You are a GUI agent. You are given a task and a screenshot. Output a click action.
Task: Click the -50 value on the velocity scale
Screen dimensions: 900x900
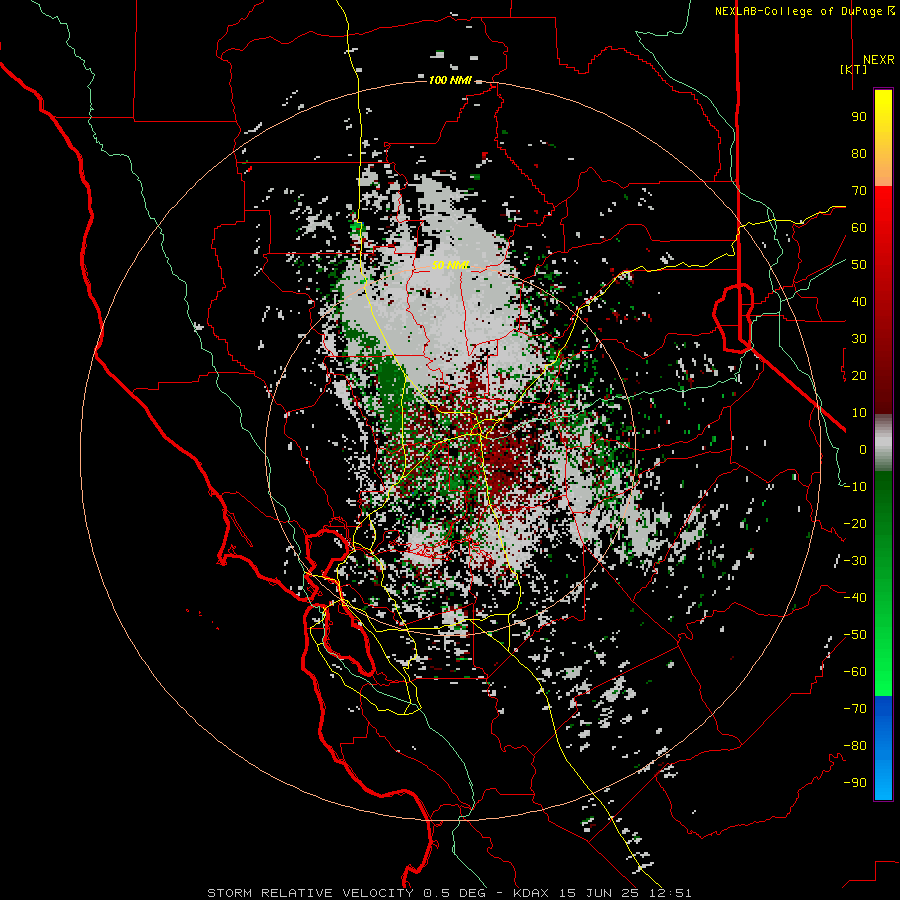855,635
